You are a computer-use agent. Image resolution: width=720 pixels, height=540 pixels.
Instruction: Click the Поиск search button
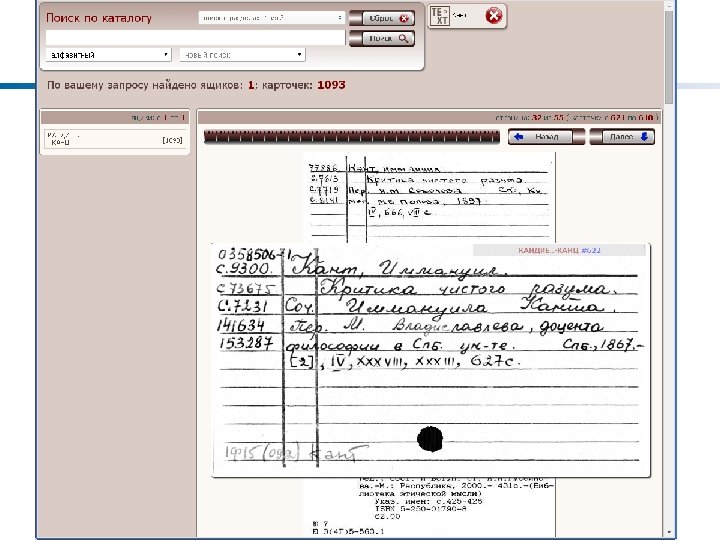pyautogui.click(x=382, y=39)
